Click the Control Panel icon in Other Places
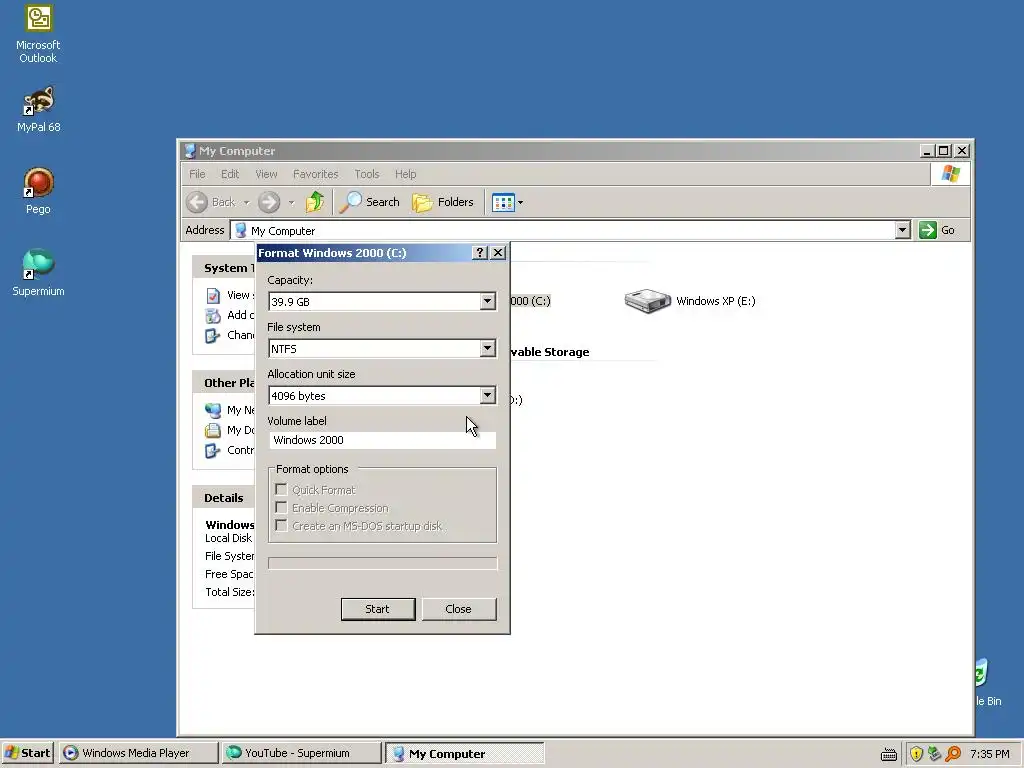1024x768 pixels. point(213,451)
